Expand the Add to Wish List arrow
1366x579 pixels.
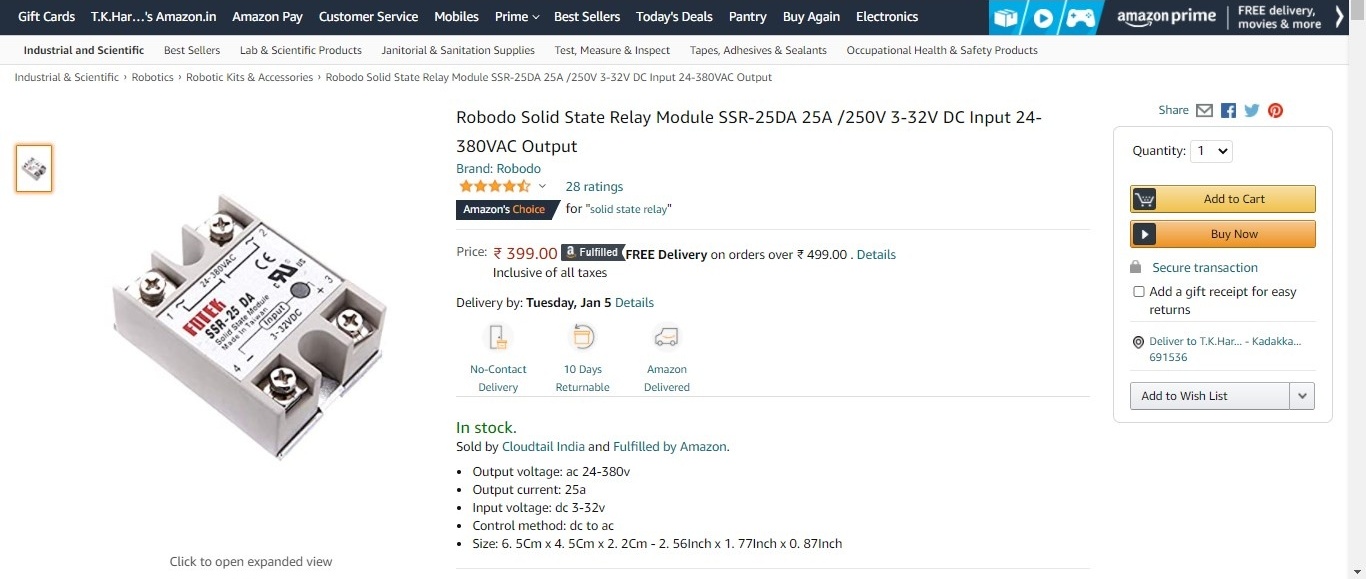click(x=1302, y=396)
